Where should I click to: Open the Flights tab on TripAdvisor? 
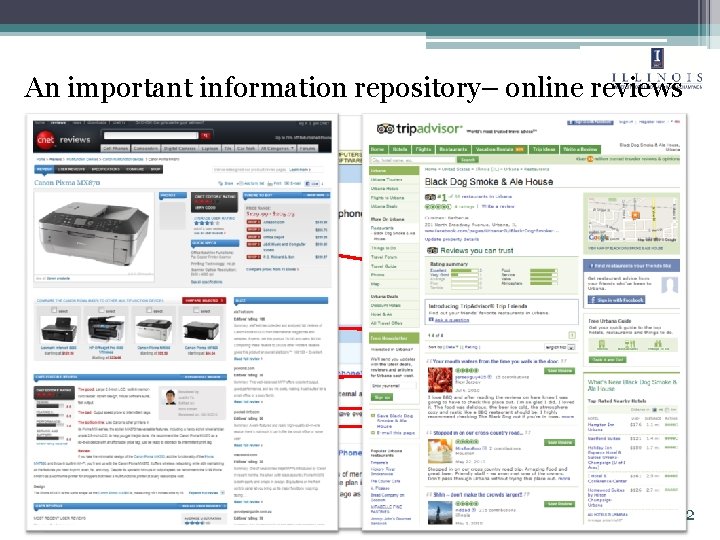pyautogui.click(x=423, y=149)
